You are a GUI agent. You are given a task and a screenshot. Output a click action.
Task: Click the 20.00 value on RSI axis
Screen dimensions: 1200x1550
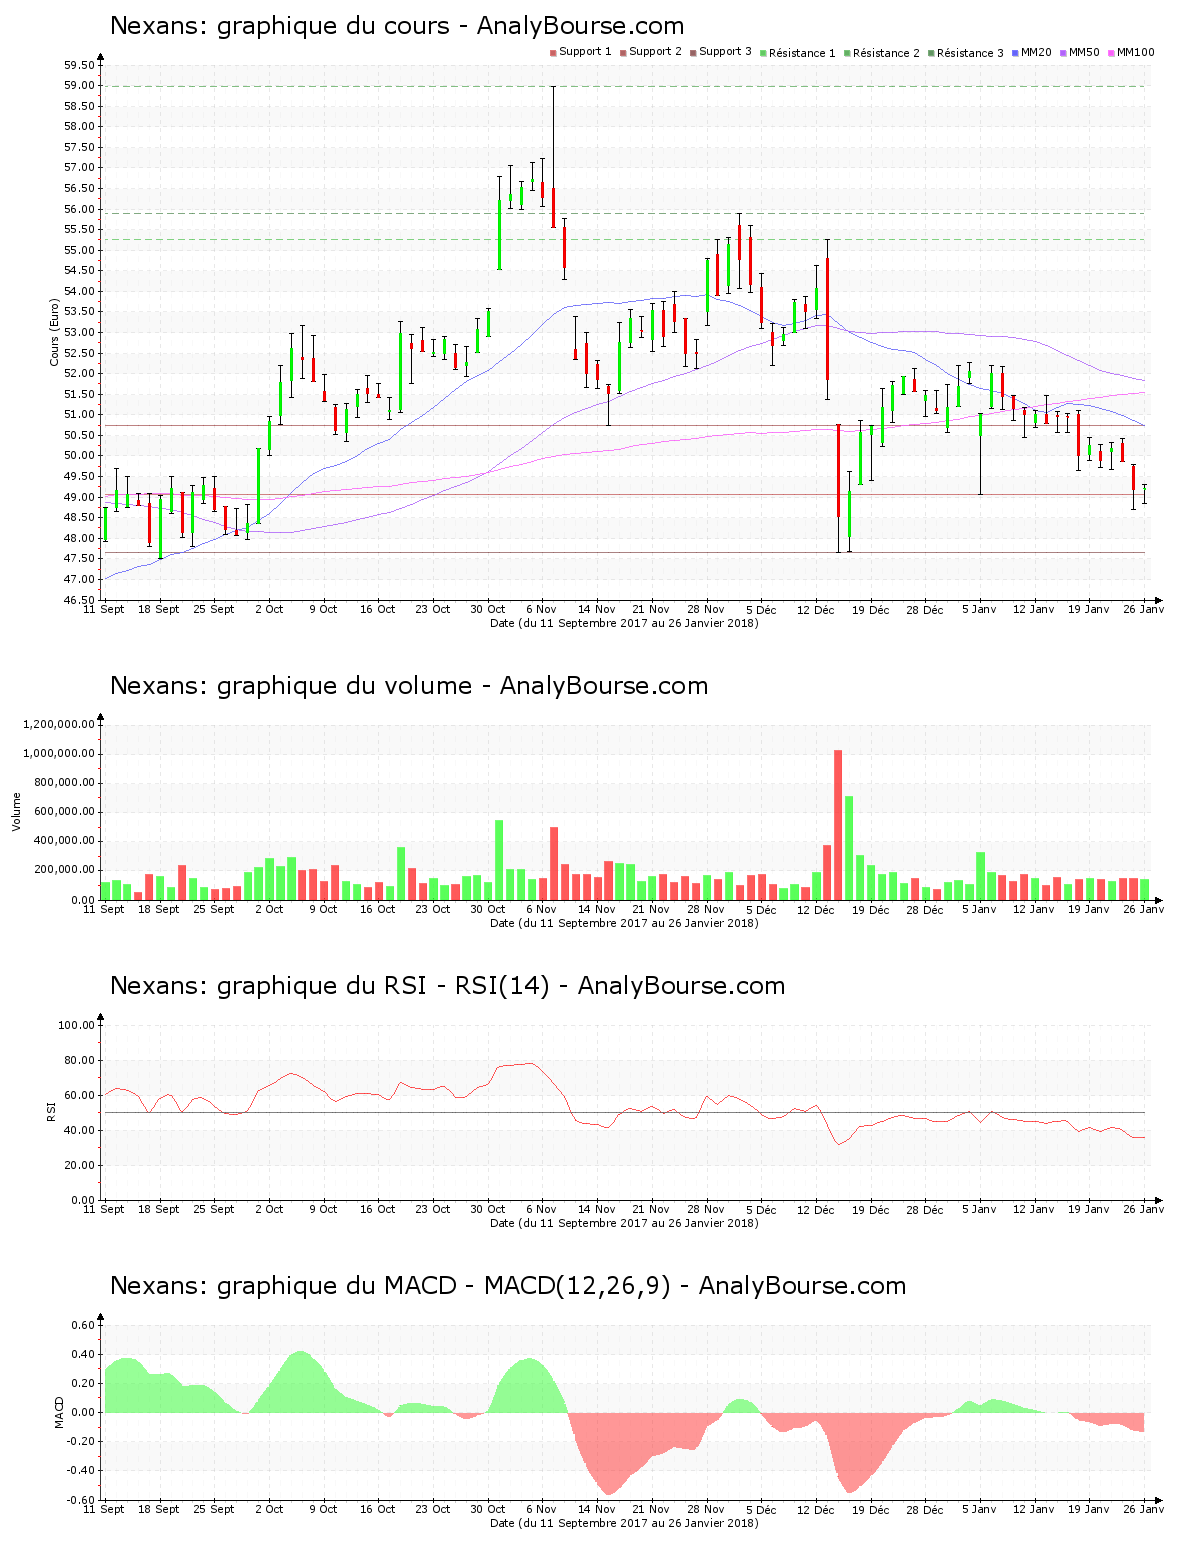tap(79, 1165)
